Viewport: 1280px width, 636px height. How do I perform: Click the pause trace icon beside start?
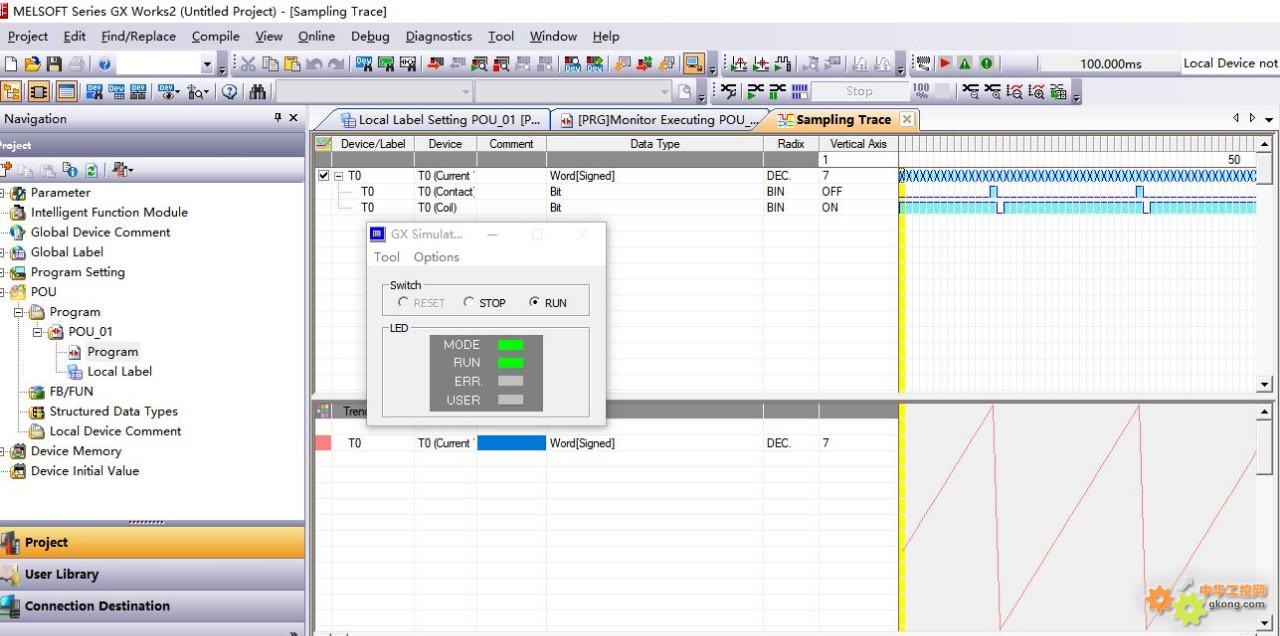coord(776,91)
